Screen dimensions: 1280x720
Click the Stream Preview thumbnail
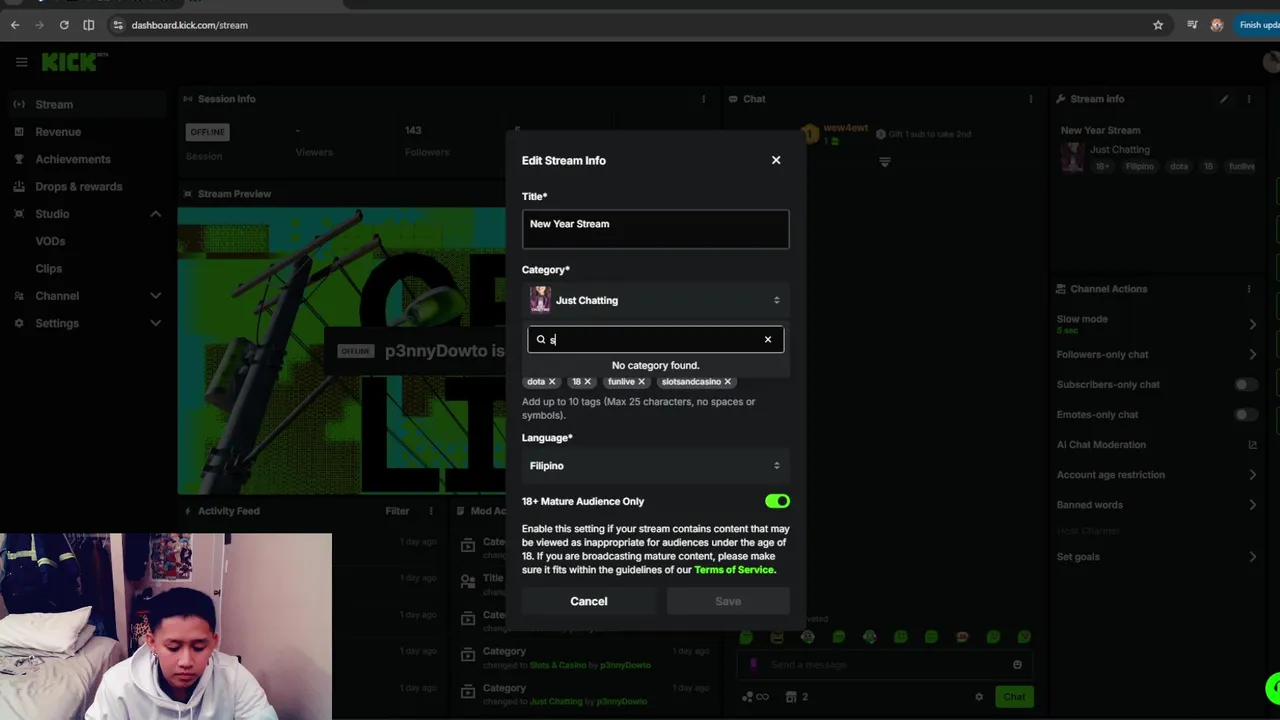coord(341,351)
